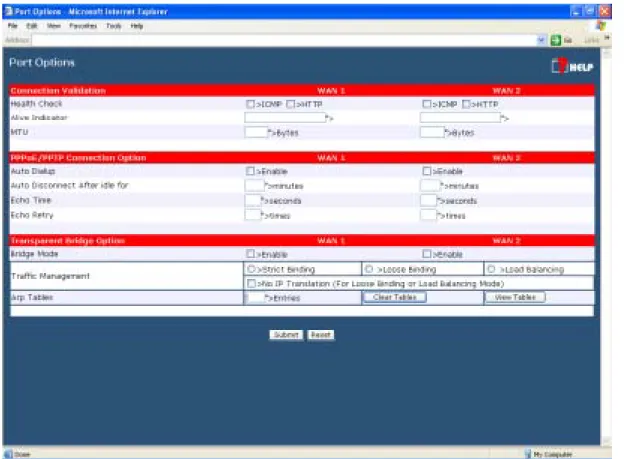The width and height of the screenshot is (624, 459).
Task: Select the Load Balancing radio option
Action: point(491,269)
